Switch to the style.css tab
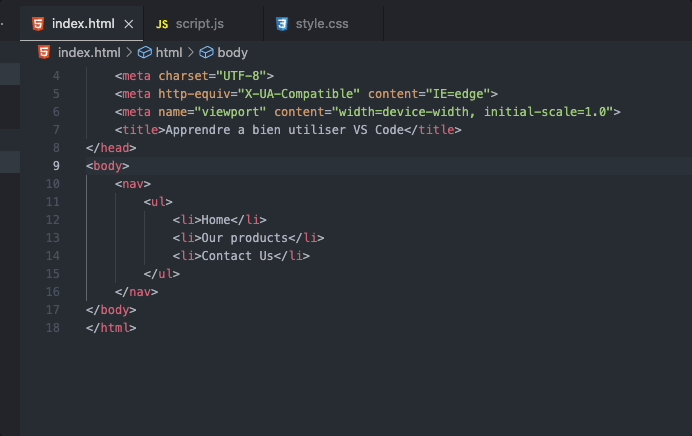This screenshot has height=436, width=692. [323, 24]
